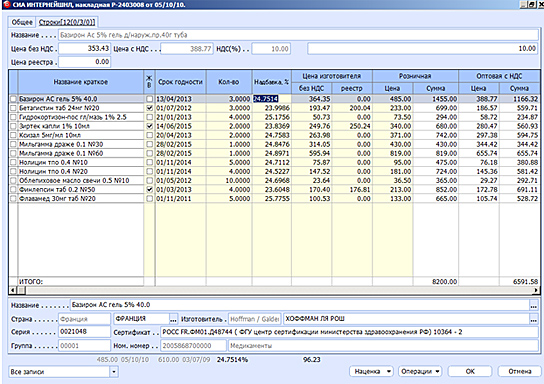544x384 pixels.
Task: Tick row checkbox for Мильгамма драже 0.1 №30
Action: [13, 144]
